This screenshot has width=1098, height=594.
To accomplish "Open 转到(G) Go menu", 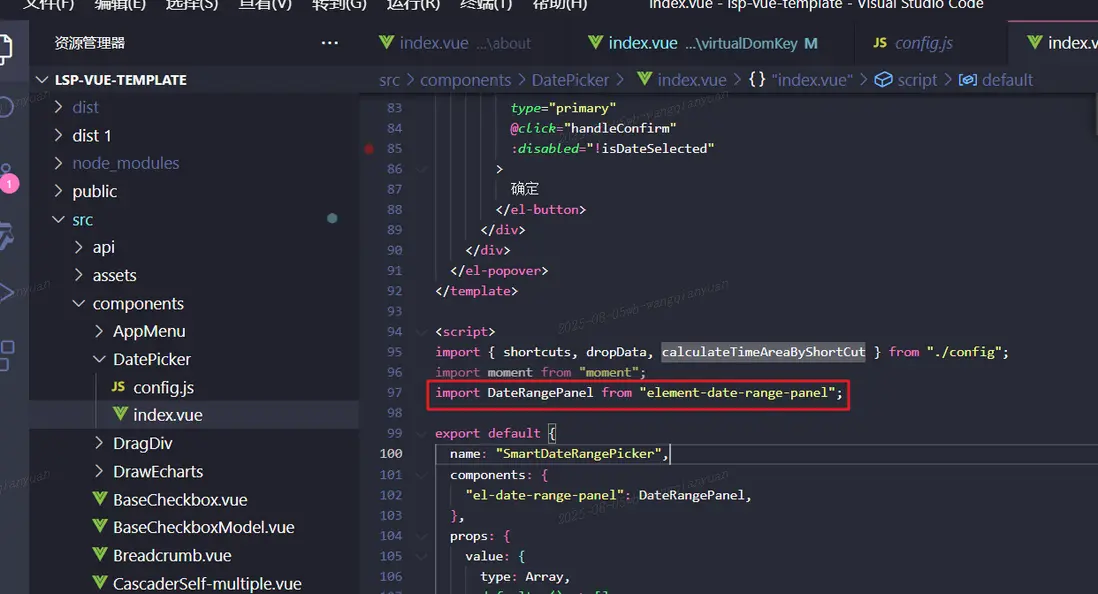I will tap(339, 5).
